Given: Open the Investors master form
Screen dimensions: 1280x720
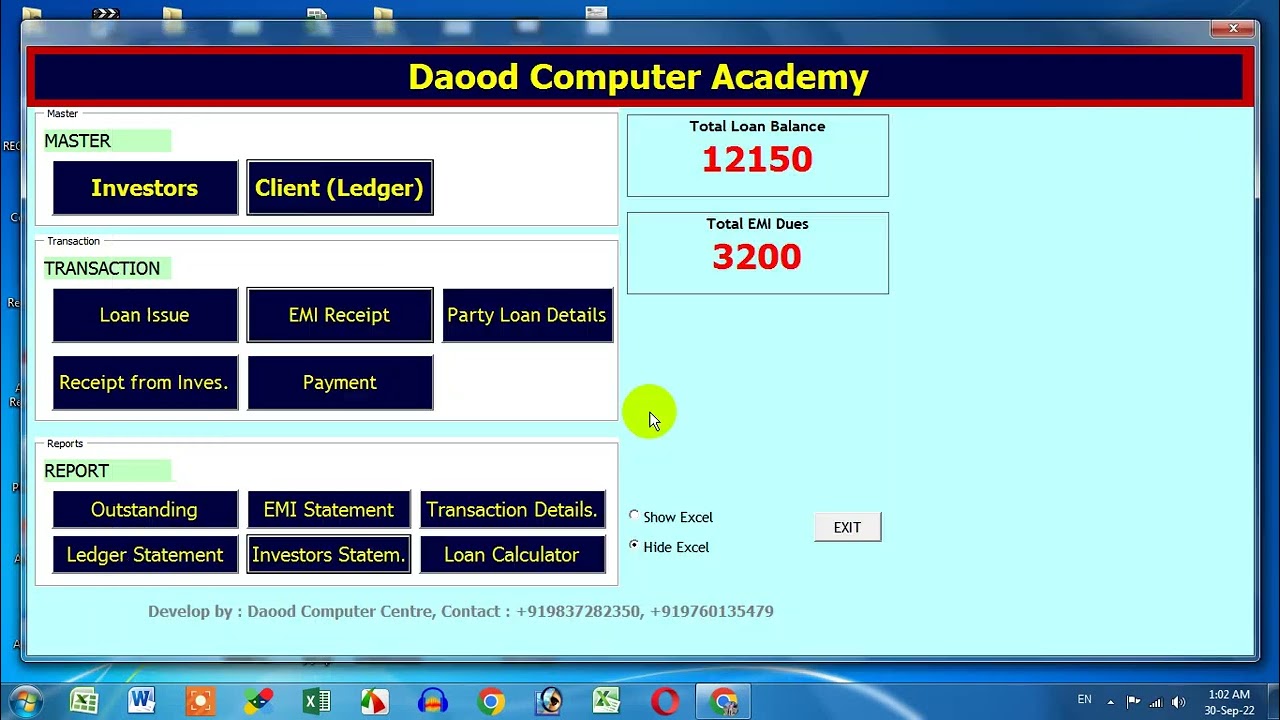Looking at the screenshot, I should (145, 188).
